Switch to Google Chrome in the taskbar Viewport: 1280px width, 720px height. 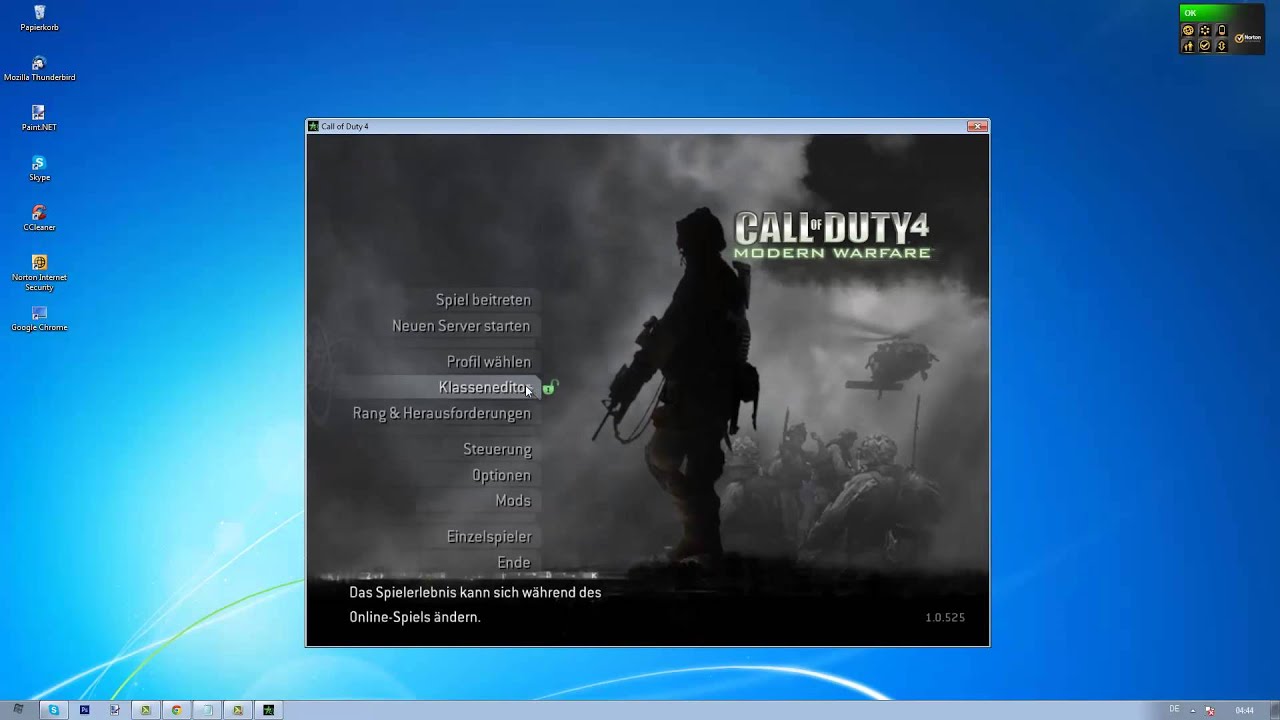[x=176, y=710]
